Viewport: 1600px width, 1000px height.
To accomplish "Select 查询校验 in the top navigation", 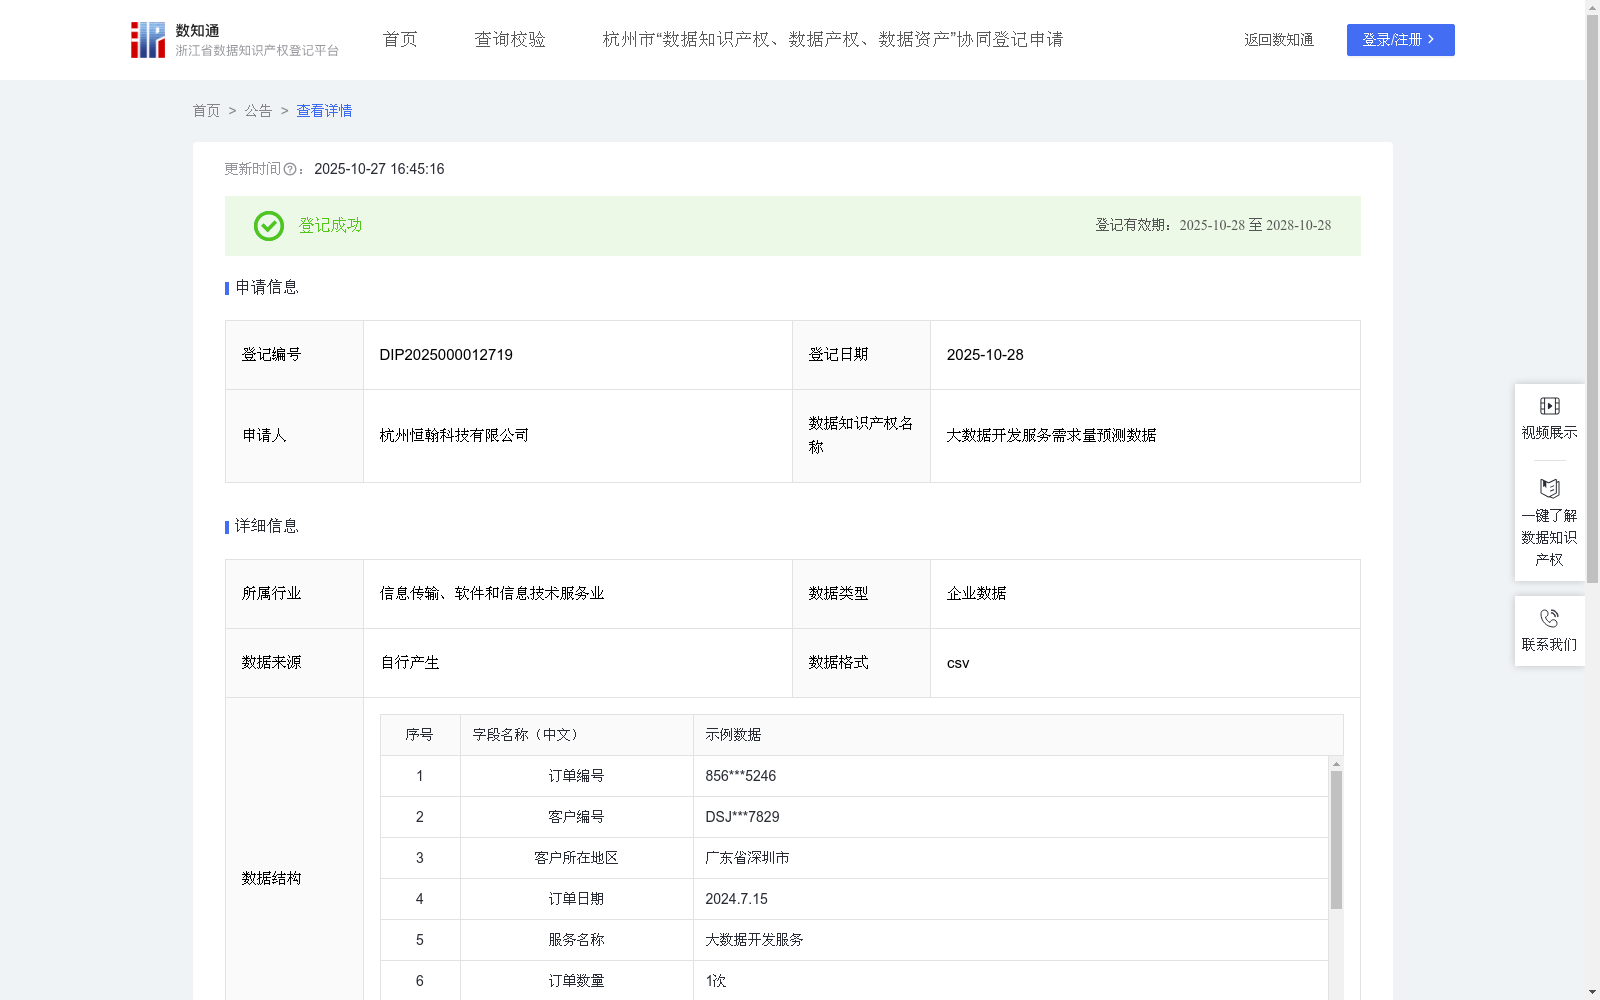I will 510,39.
